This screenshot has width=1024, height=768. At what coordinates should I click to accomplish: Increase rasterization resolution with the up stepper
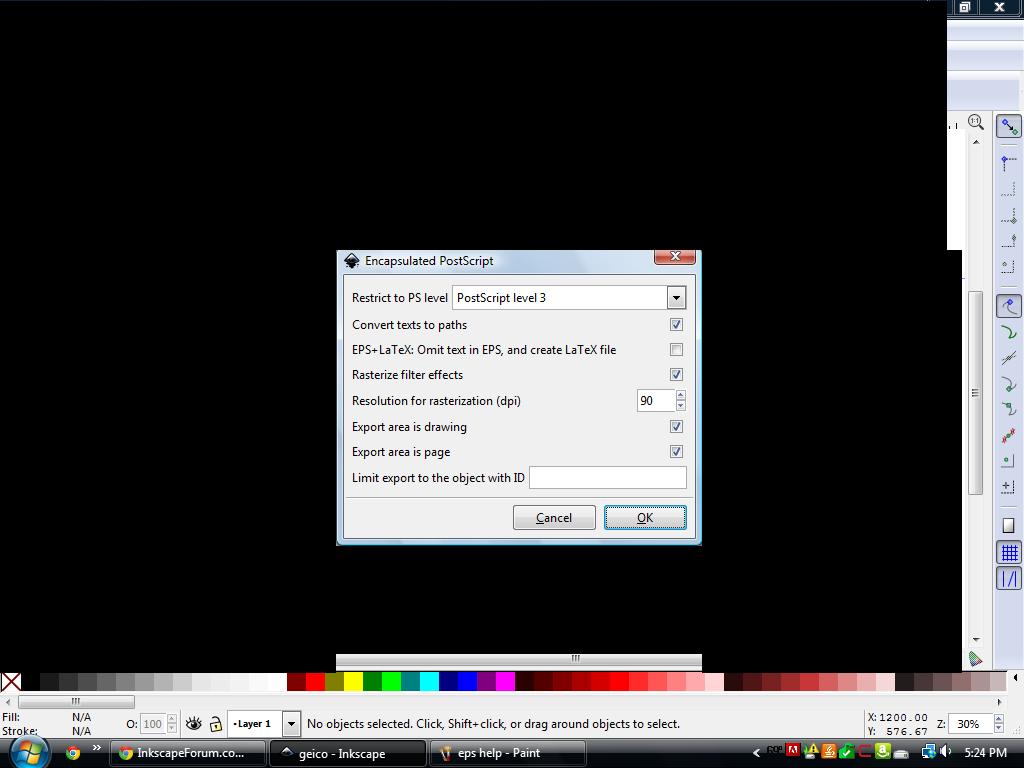680,395
